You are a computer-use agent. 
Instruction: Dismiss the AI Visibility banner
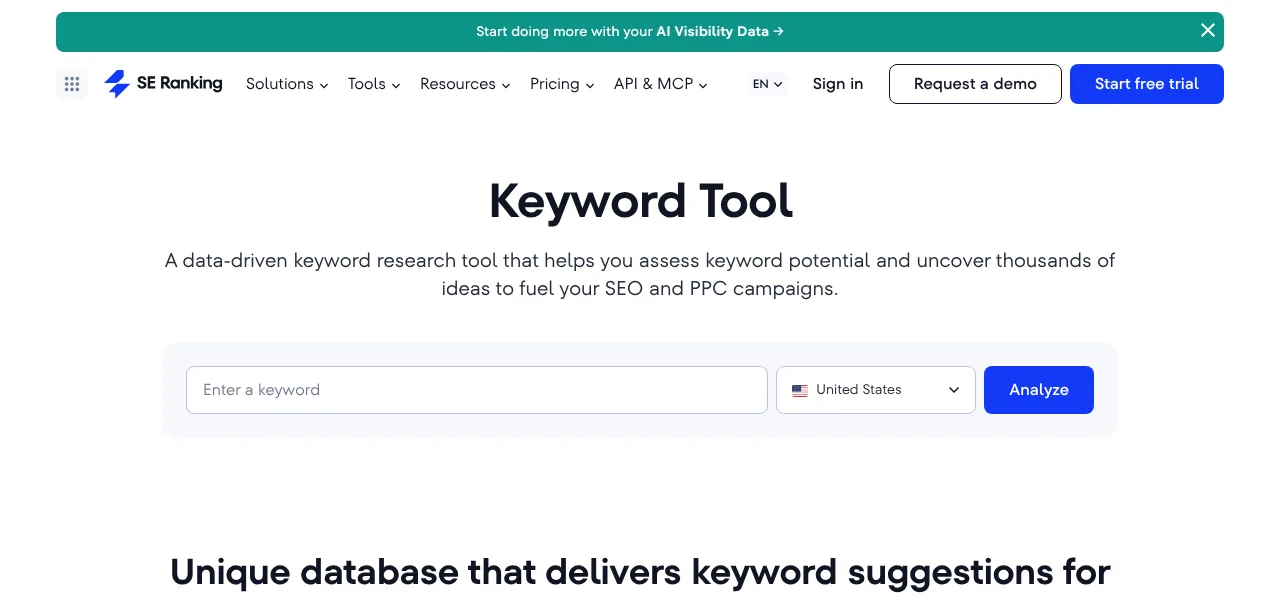1208,31
